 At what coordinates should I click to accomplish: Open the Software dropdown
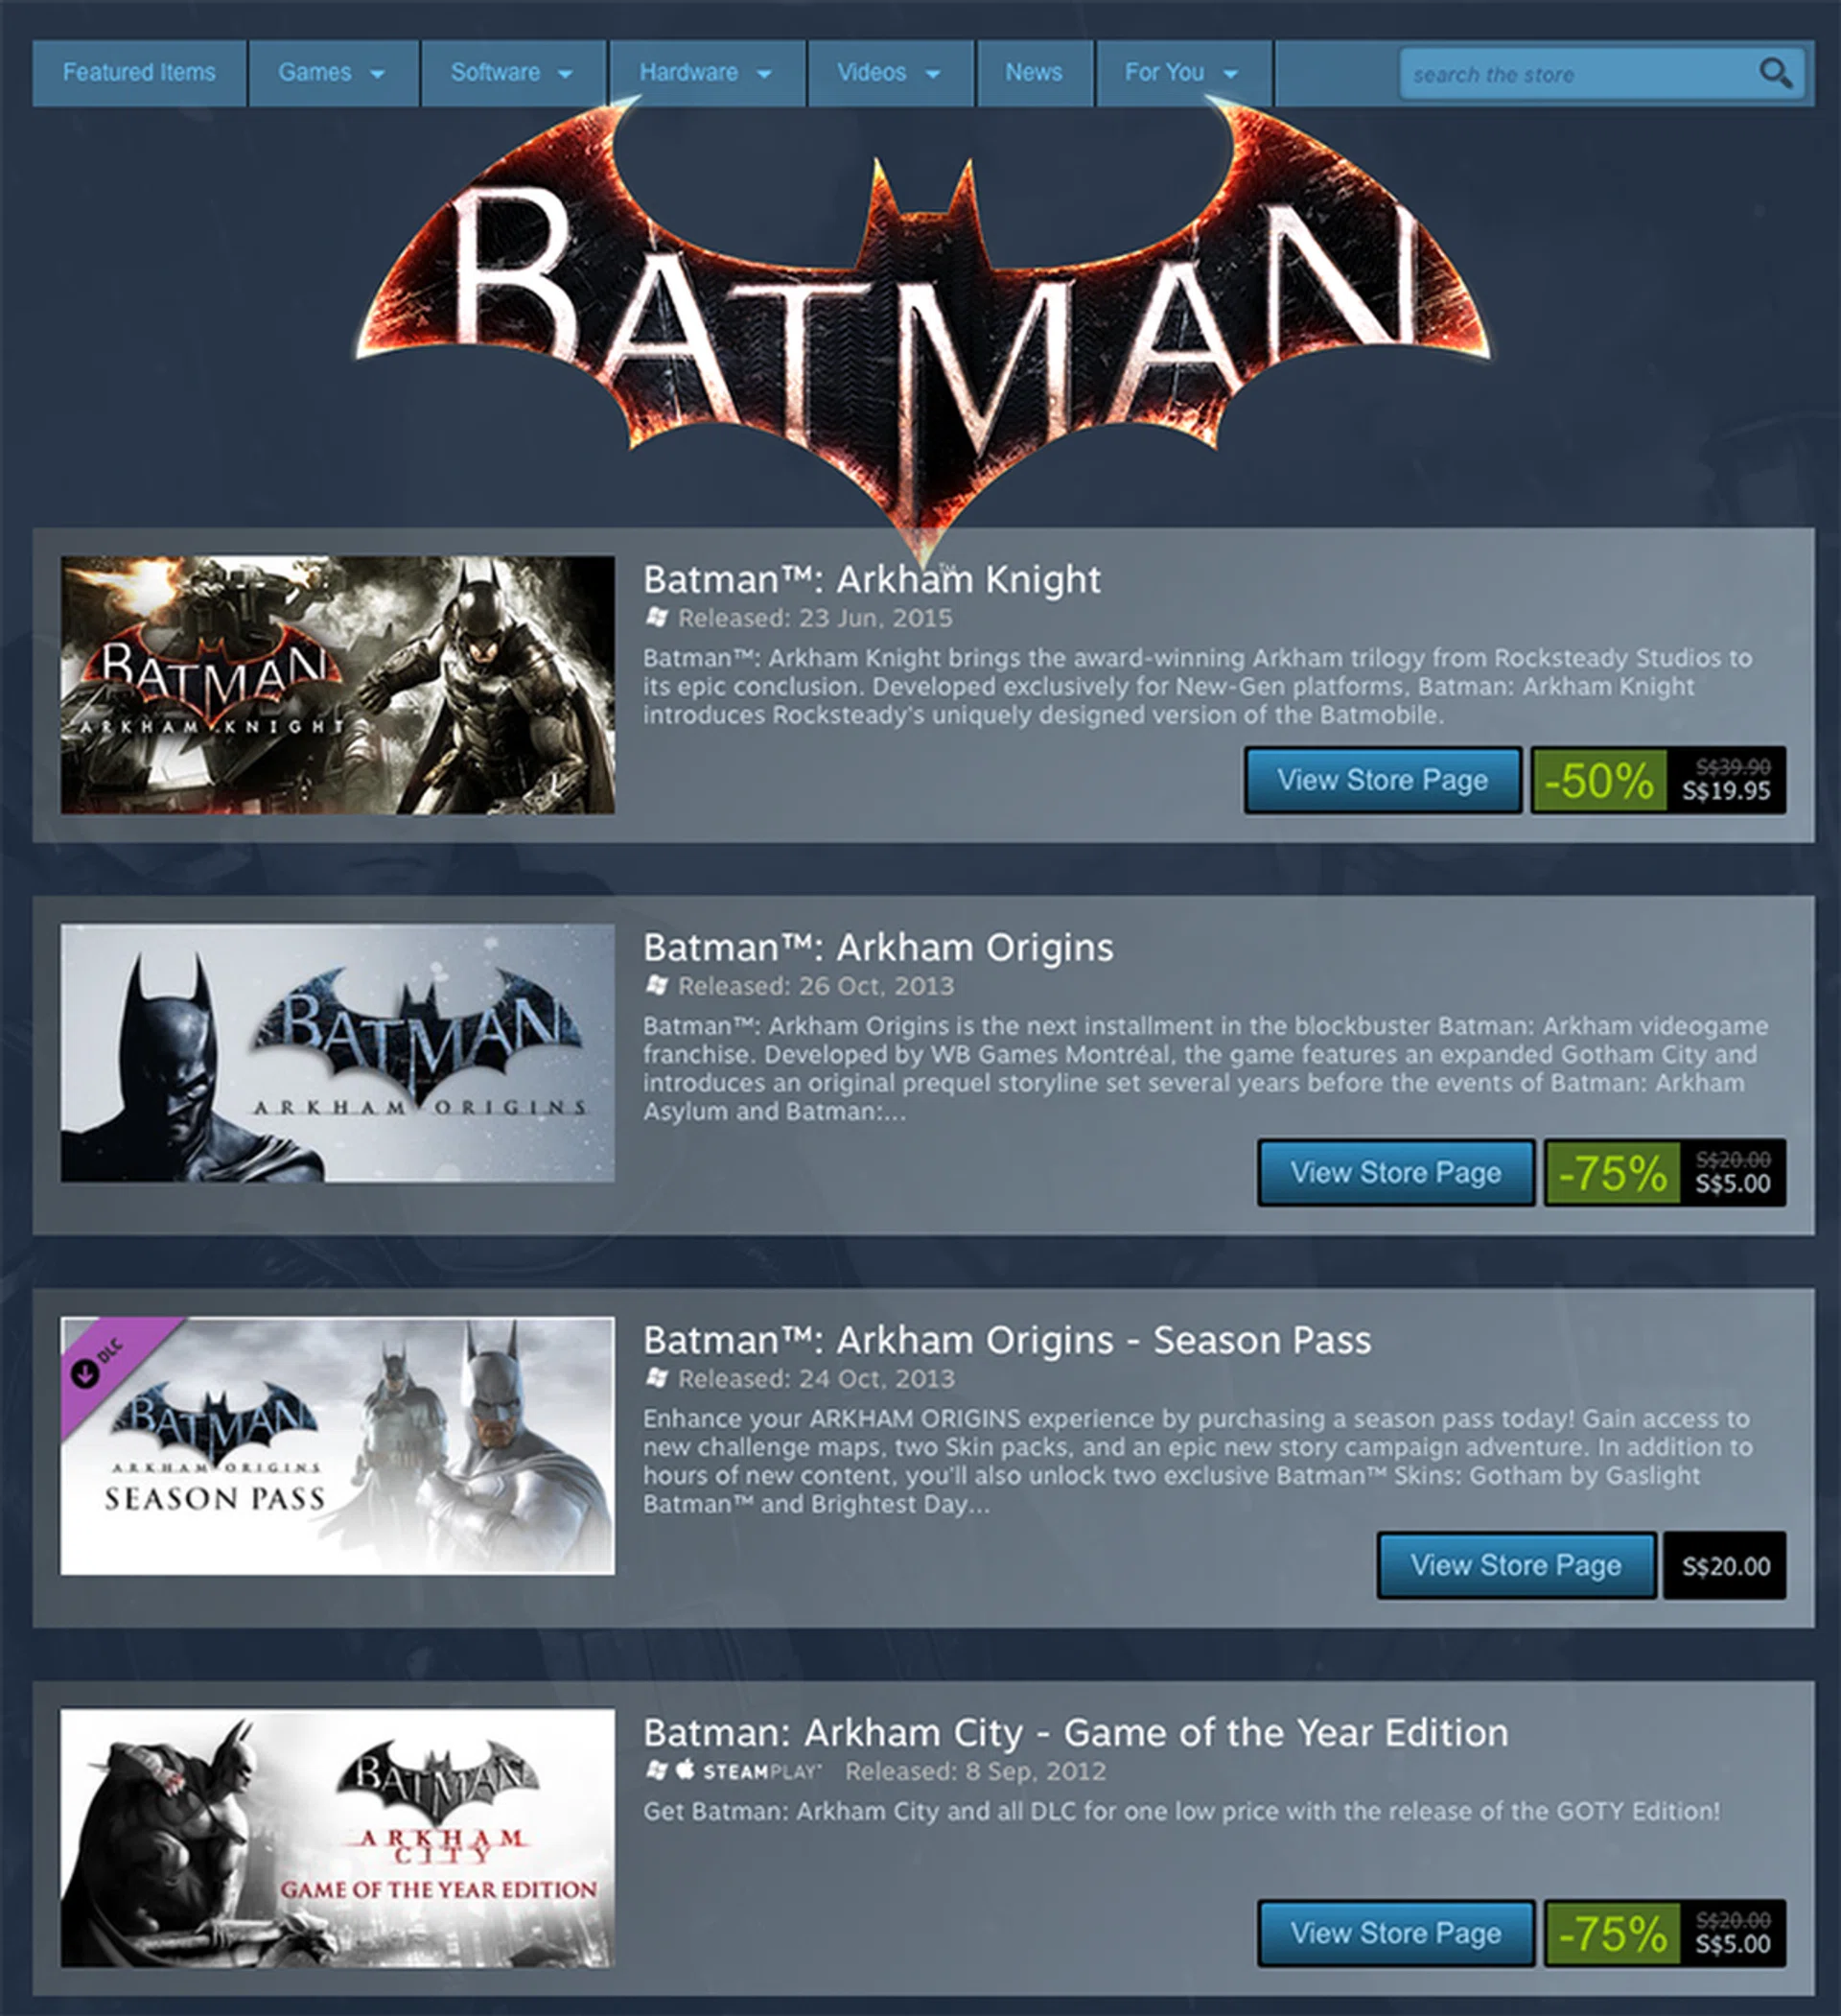point(513,73)
